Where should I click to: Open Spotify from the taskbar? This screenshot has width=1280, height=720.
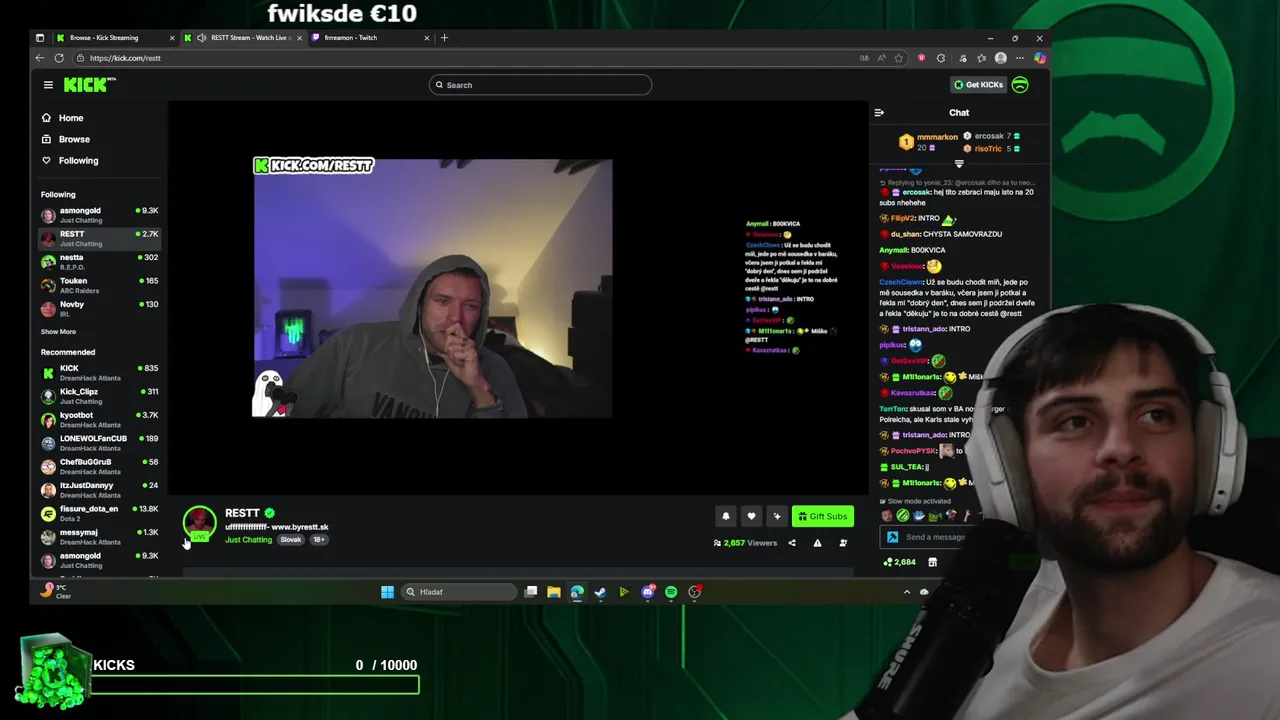coord(671,592)
